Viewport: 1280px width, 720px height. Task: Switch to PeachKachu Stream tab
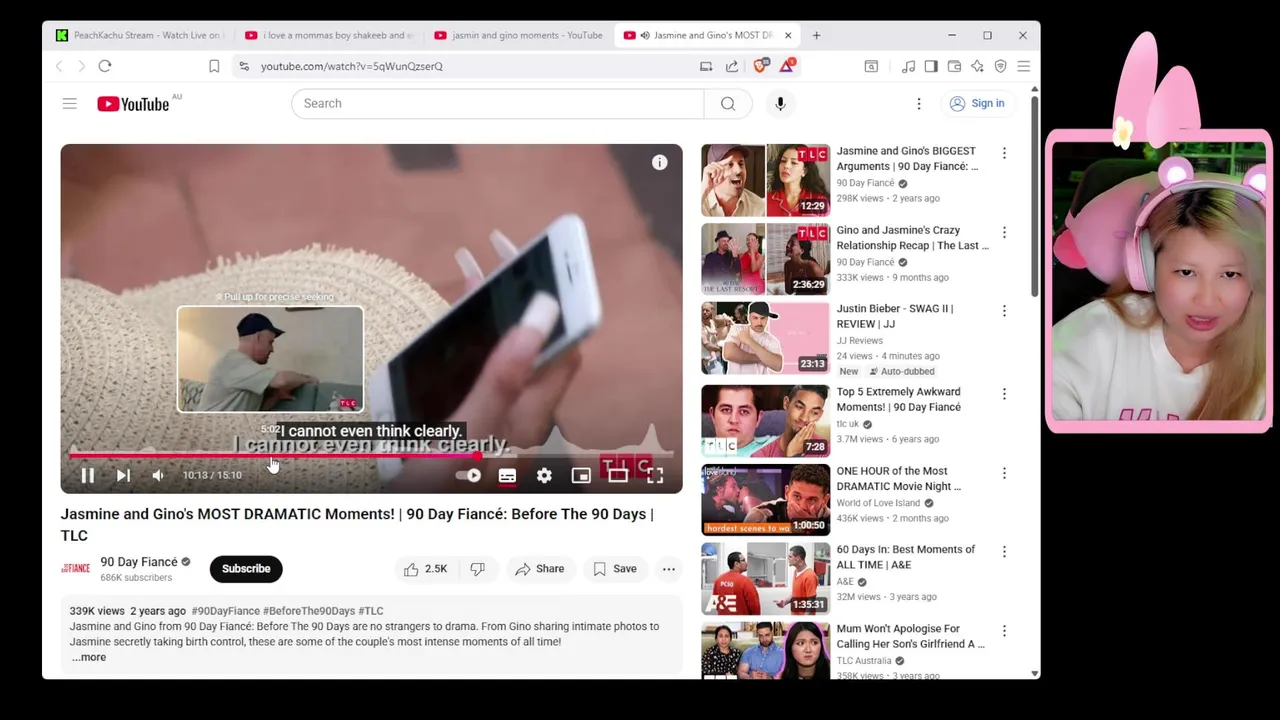coord(138,35)
